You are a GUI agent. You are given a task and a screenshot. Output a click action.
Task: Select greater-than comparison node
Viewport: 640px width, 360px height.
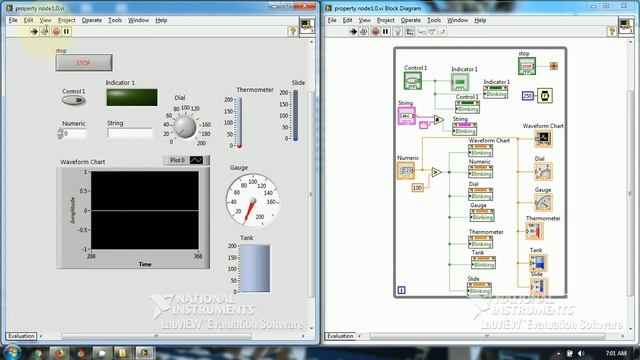coord(436,172)
